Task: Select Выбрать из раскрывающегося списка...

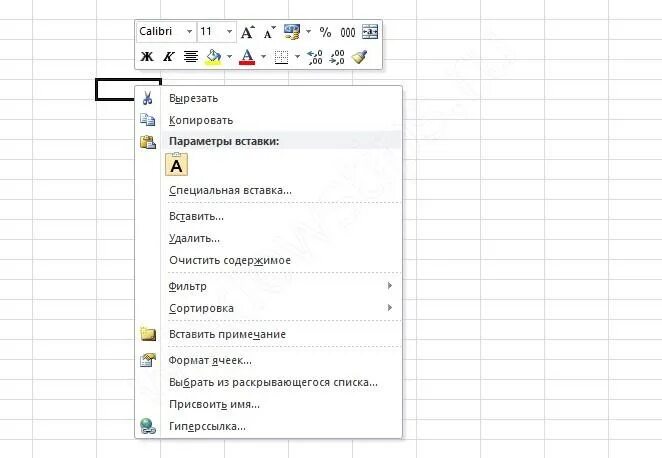Action: [268, 382]
